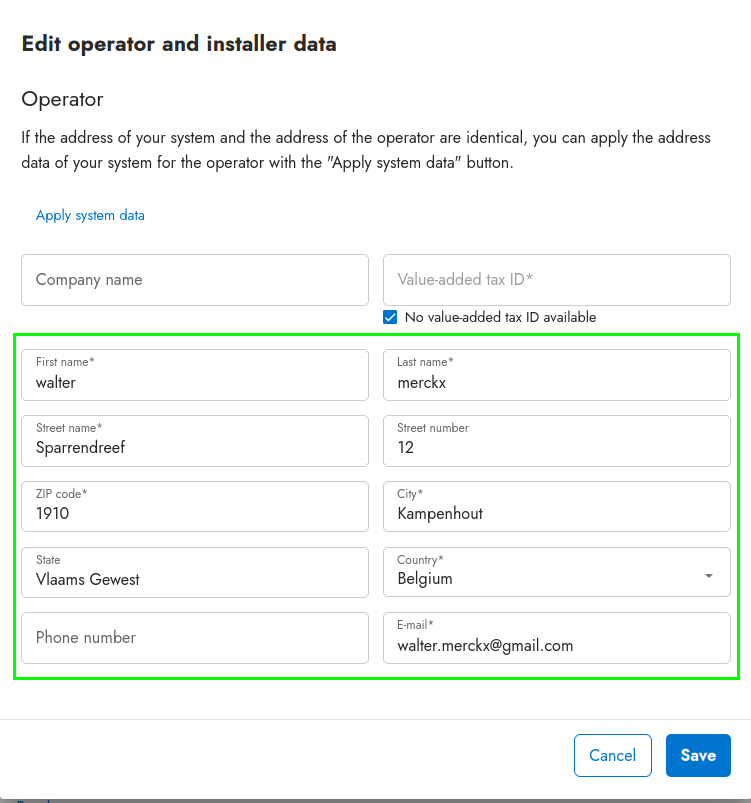The width and height of the screenshot is (751, 803).
Task: Focus the Company name field
Action: pos(195,280)
